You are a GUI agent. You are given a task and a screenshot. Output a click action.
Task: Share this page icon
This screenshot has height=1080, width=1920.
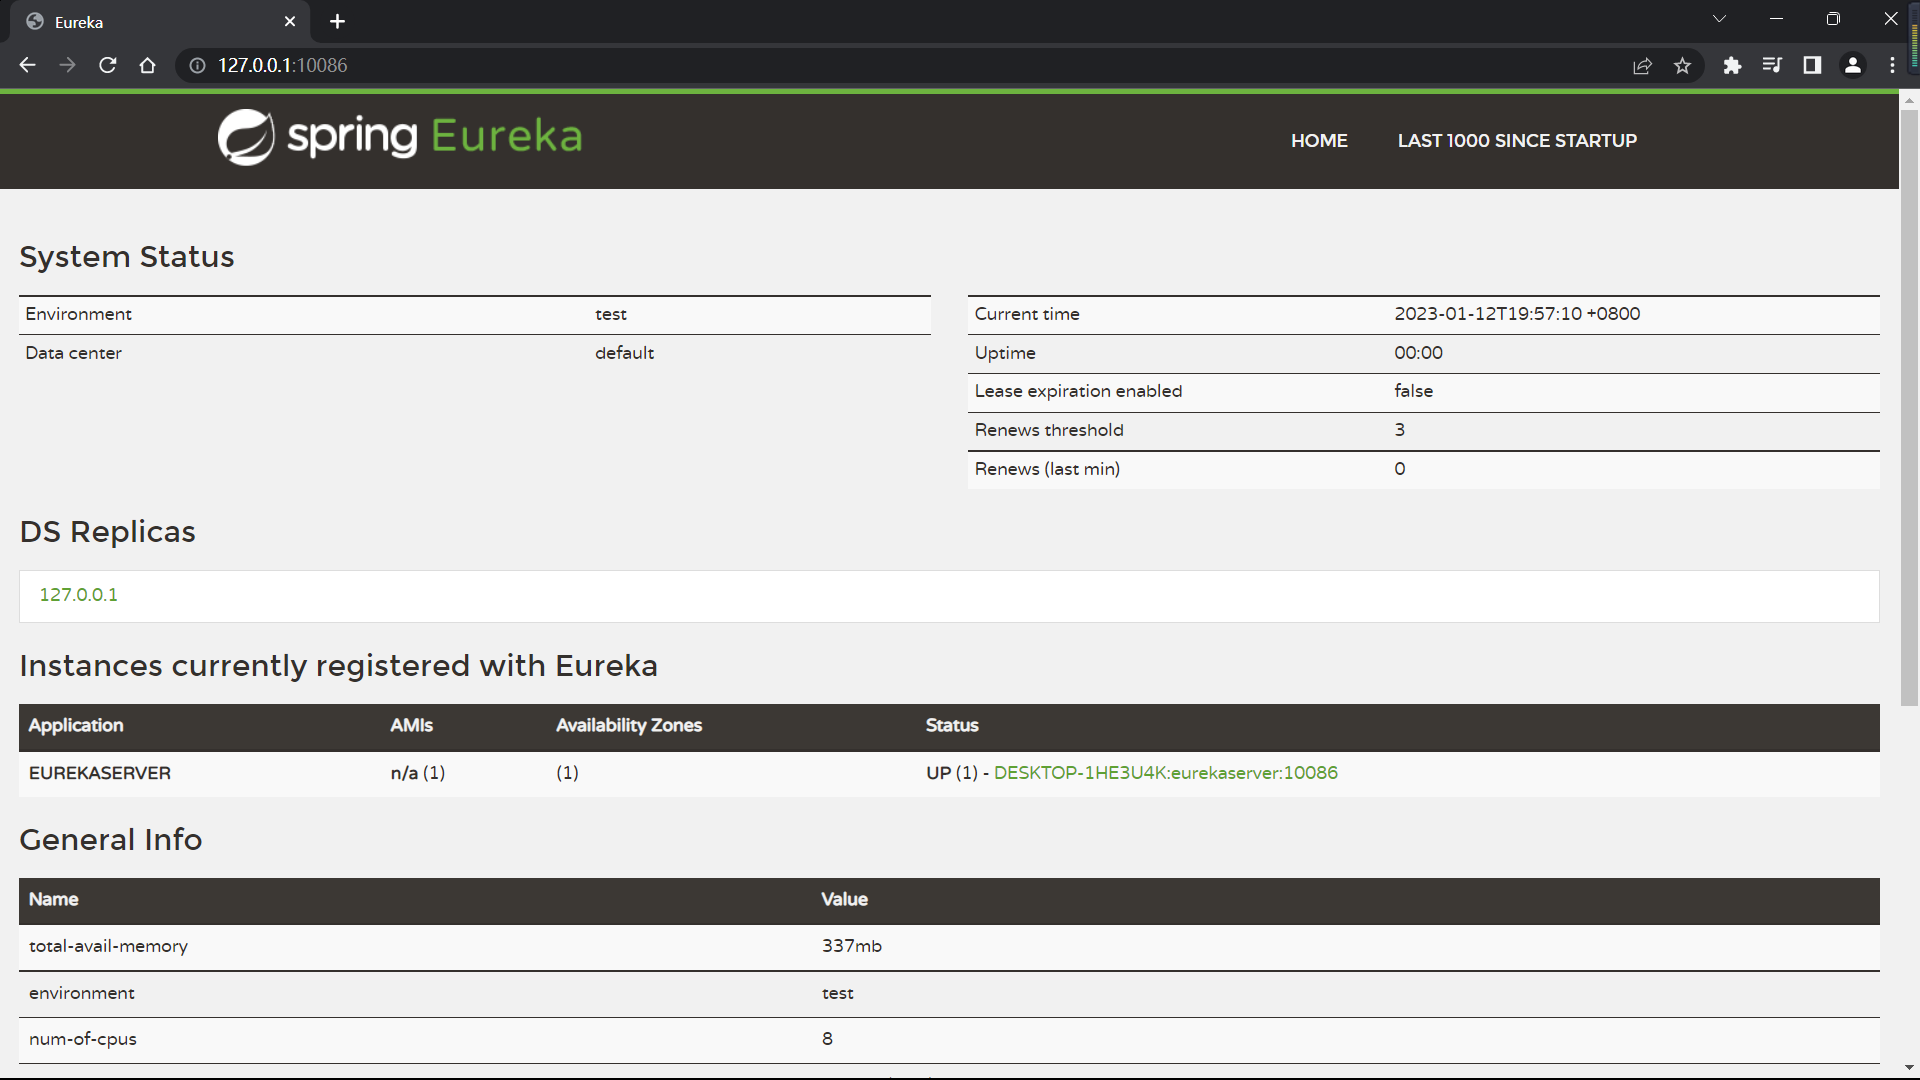pyautogui.click(x=1642, y=65)
